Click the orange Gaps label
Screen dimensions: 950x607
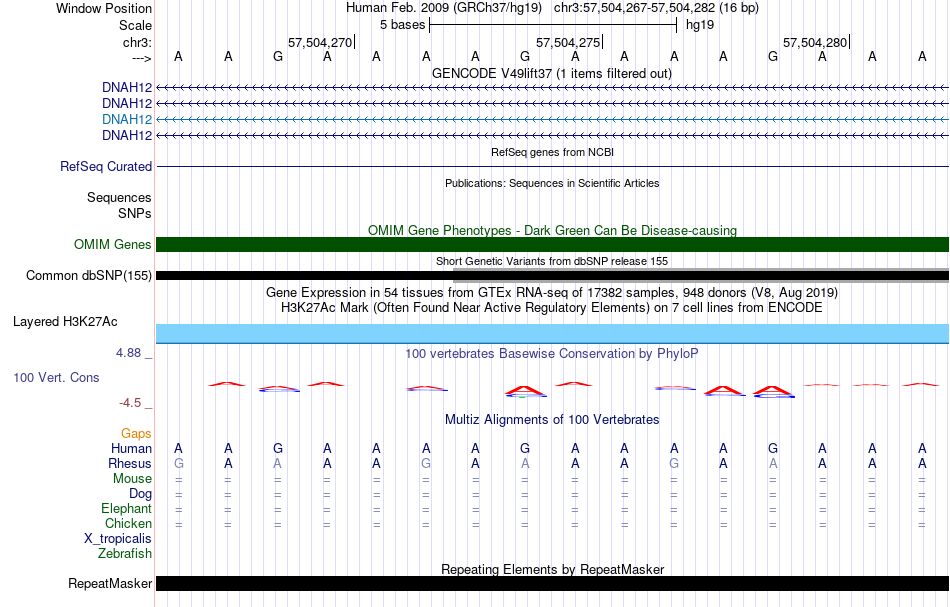click(x=136, y=433)
